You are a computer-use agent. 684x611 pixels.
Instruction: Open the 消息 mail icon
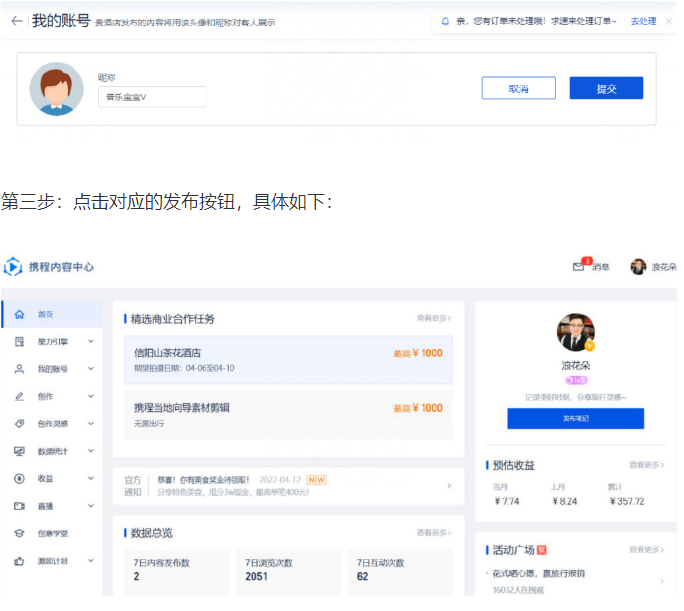(578, 266)
